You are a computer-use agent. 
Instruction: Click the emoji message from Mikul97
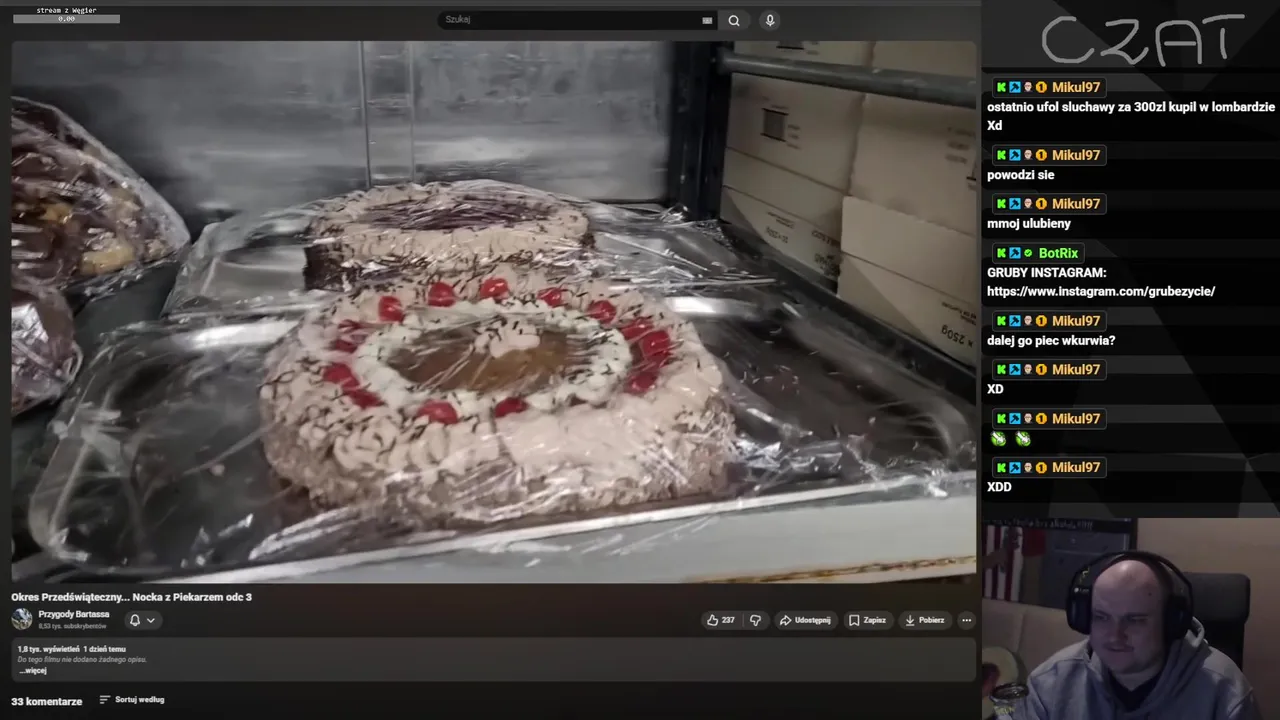point(1010,438)
